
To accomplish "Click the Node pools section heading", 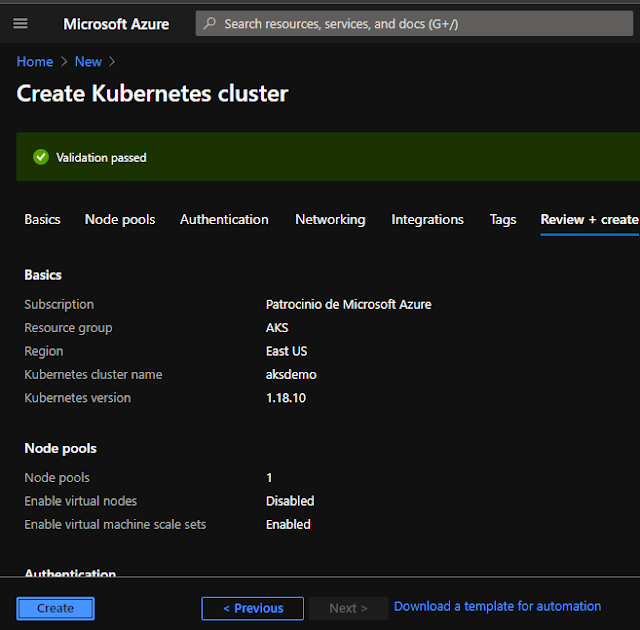I will [x=60, y=448].
